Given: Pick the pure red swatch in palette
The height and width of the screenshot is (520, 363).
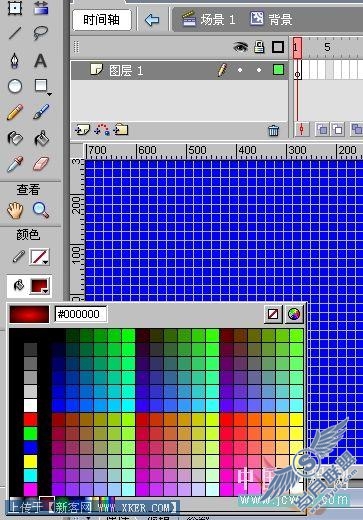Looking at the screenshot, I should pyautogui.click(x=30, y=420).
